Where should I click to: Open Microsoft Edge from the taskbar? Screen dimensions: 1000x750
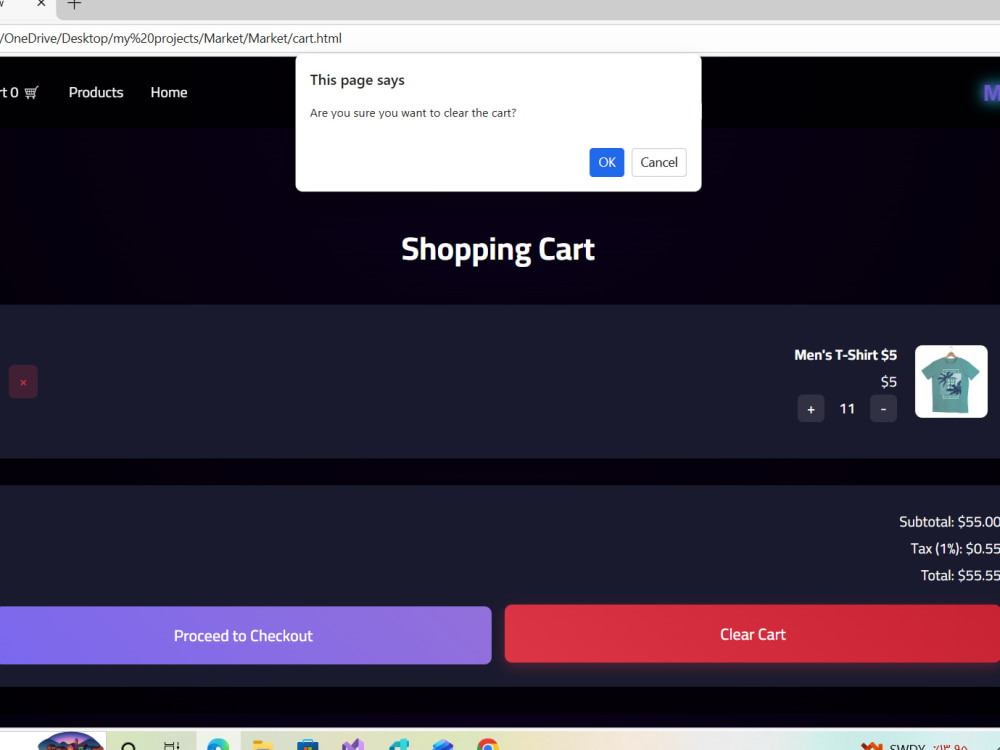(x=218, y=744)
